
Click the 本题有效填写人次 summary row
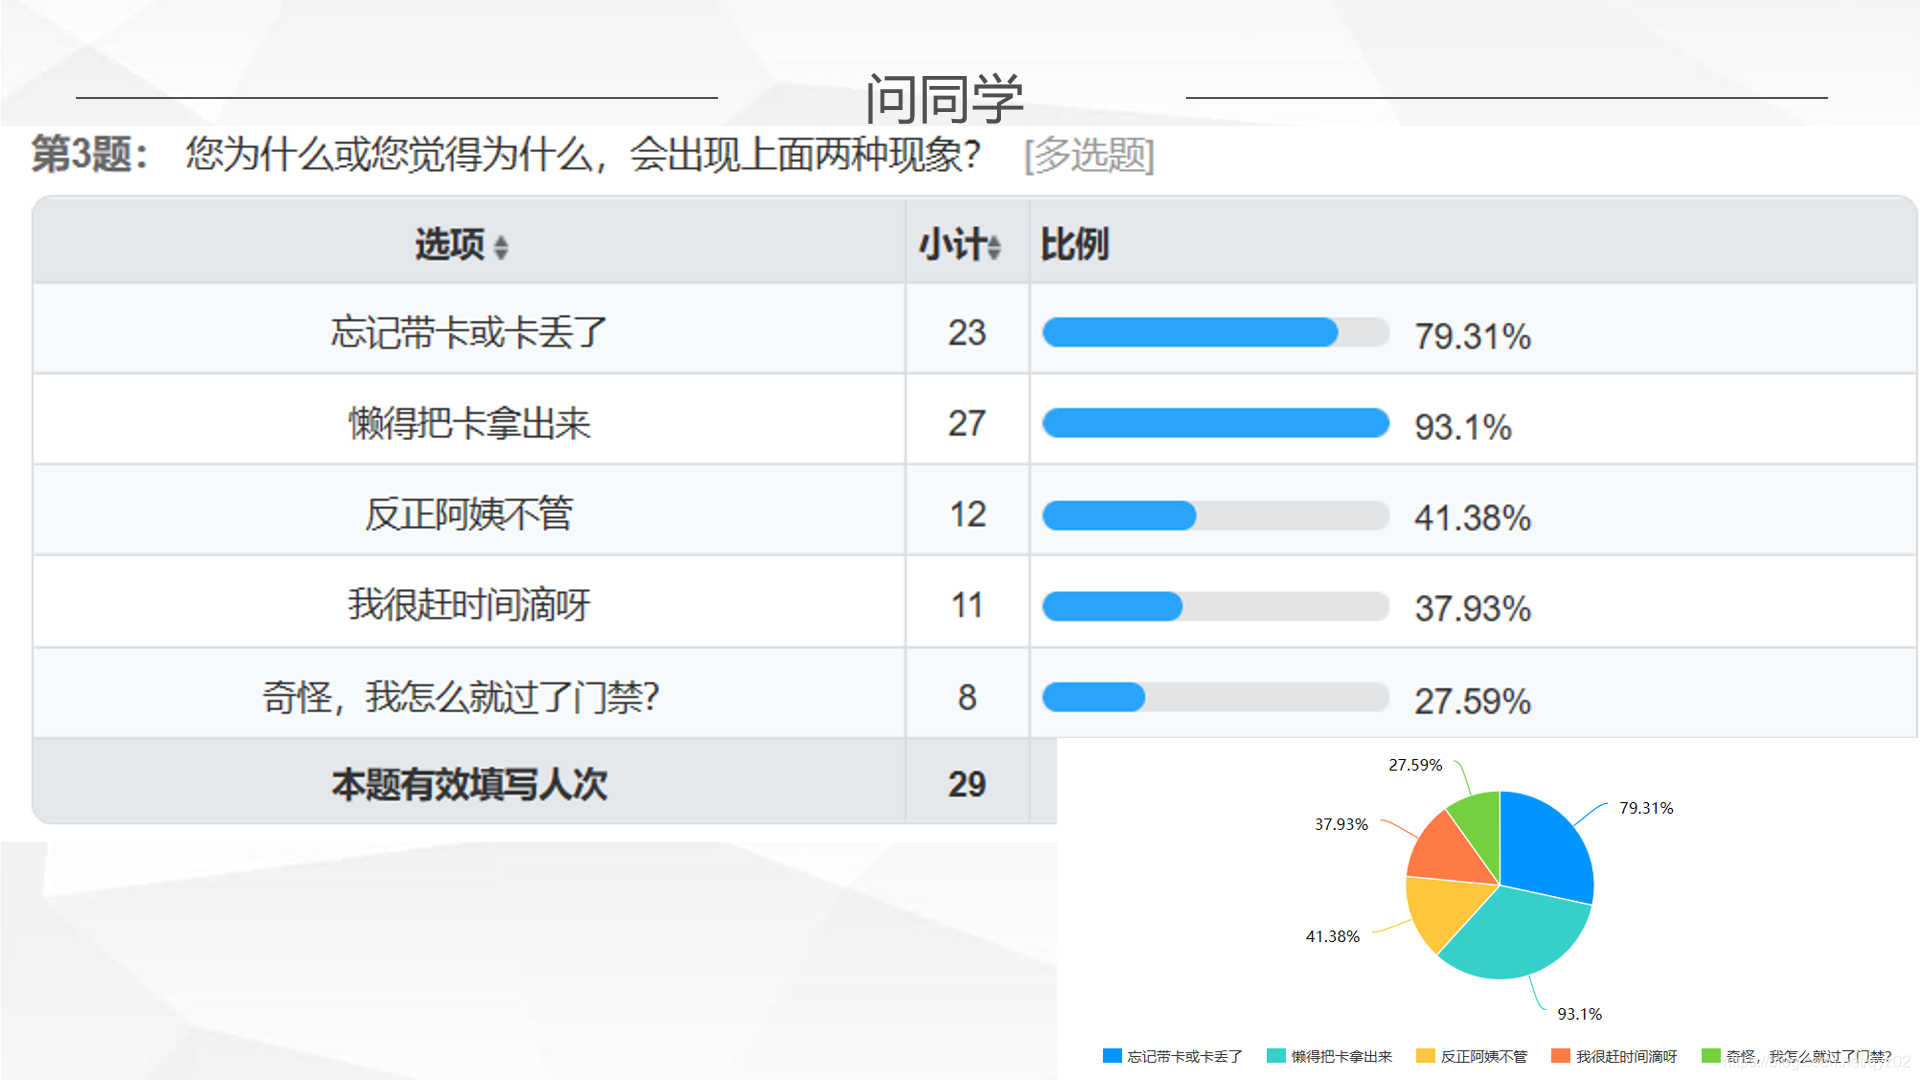470,786
